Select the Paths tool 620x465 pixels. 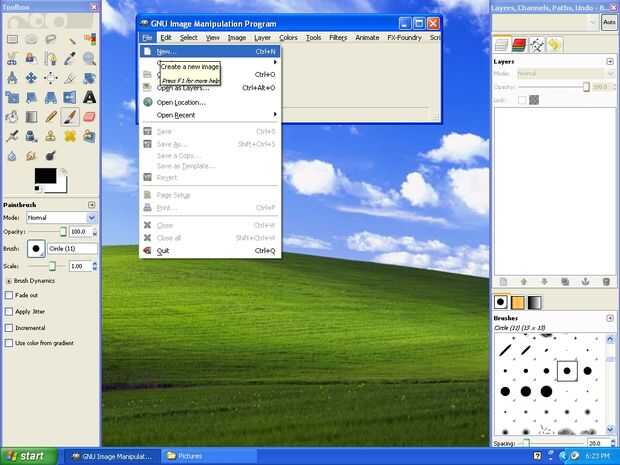pyautogui.click(x=51, y=59)
